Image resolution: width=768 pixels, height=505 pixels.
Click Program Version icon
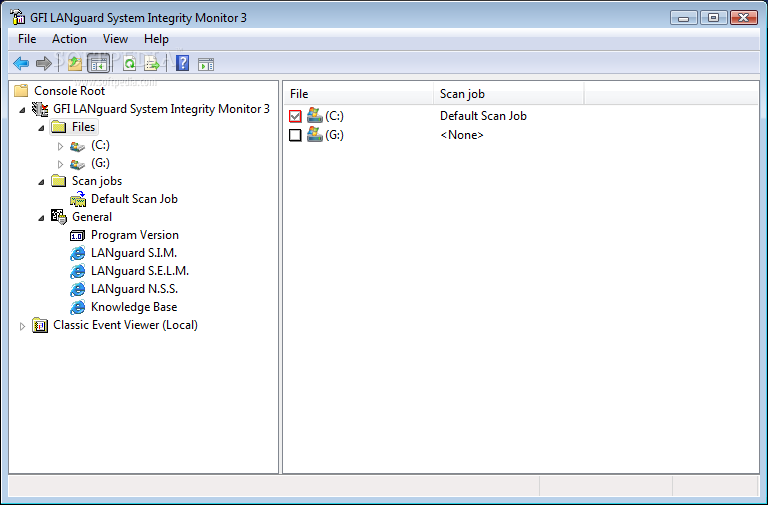(77, 236)
